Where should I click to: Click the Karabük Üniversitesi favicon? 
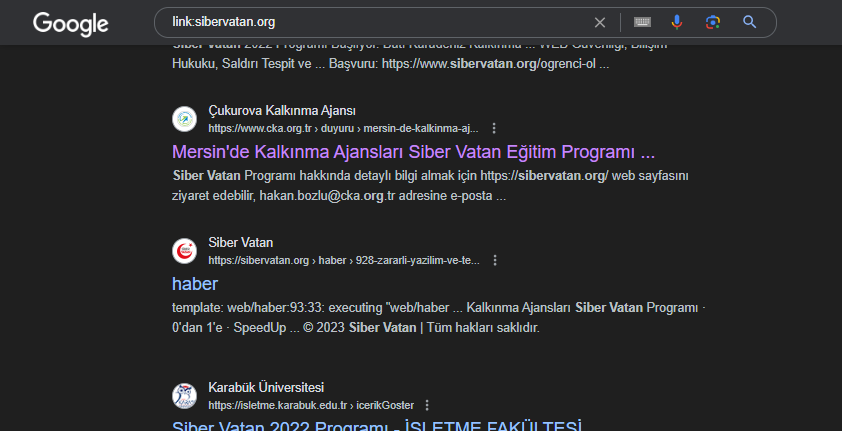coord(184,396)
